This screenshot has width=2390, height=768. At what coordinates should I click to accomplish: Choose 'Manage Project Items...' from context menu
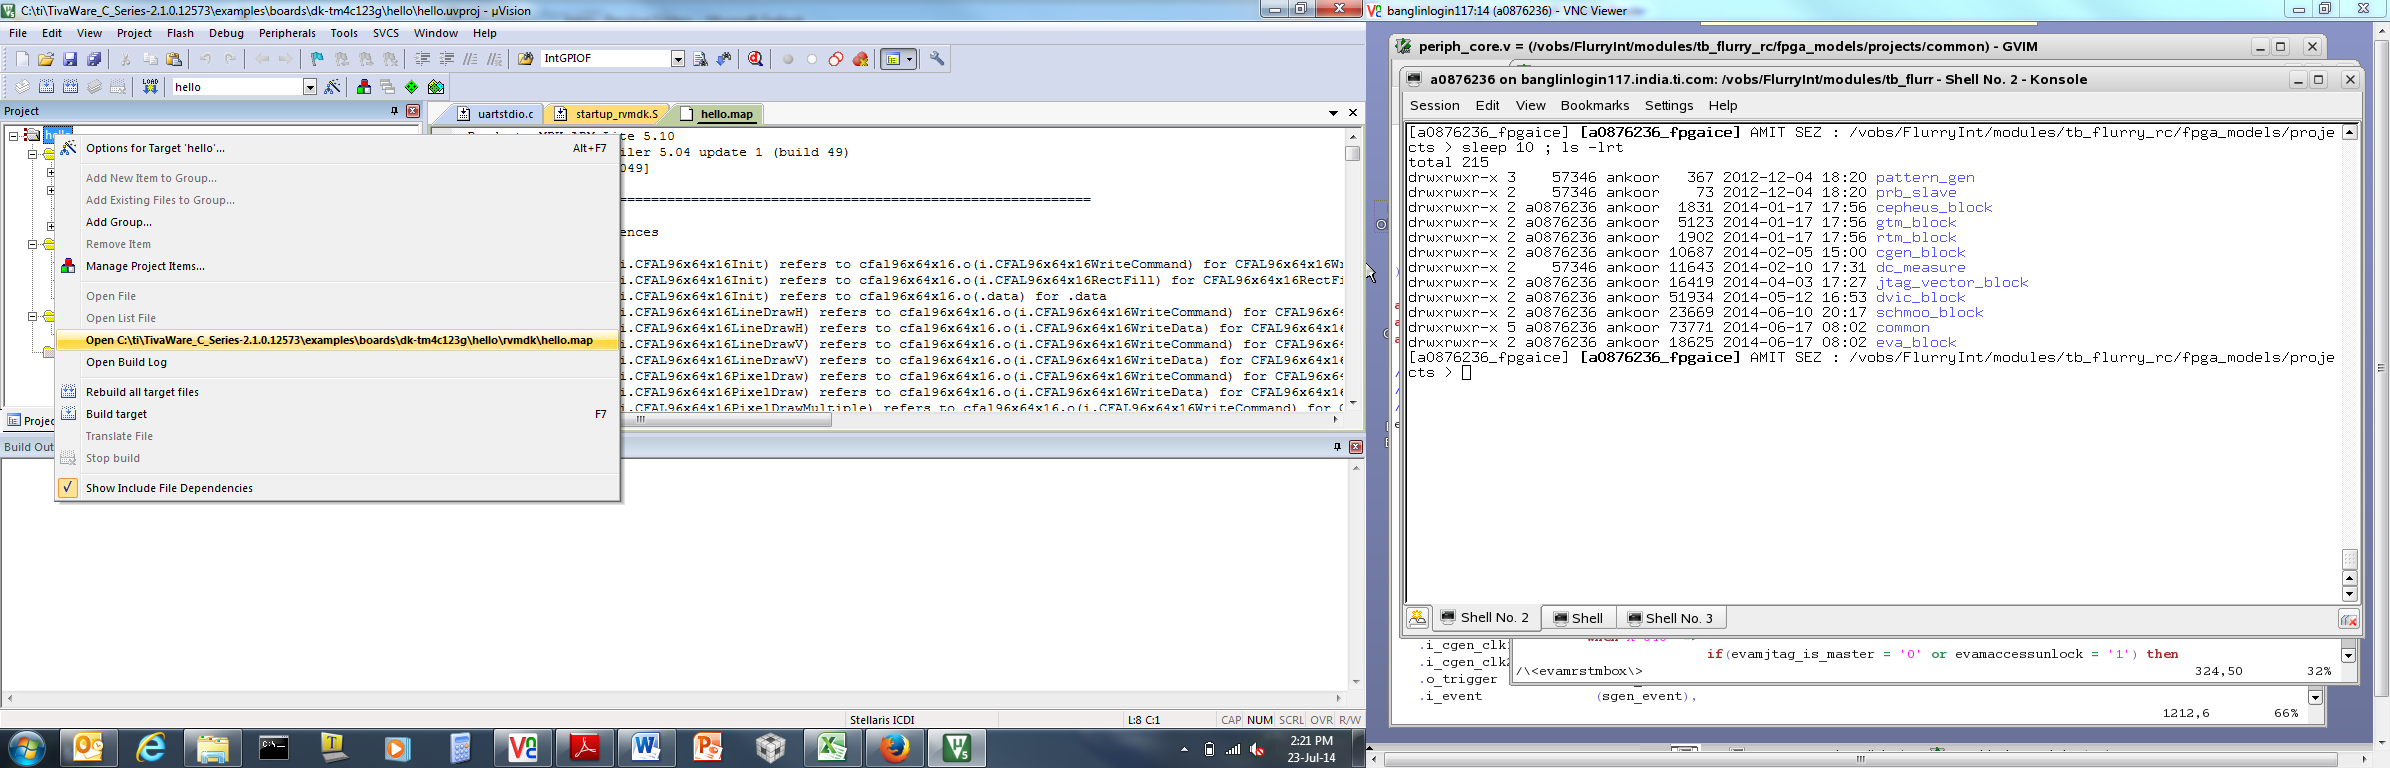[338, 266]
